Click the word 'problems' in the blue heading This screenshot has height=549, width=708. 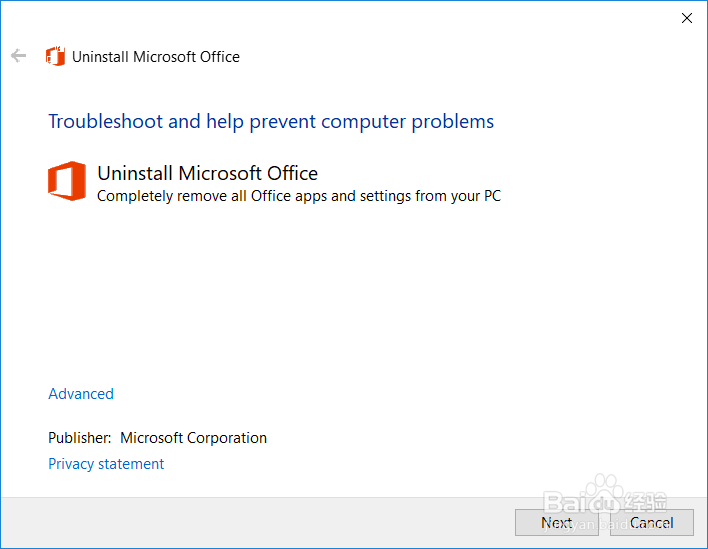454,122
